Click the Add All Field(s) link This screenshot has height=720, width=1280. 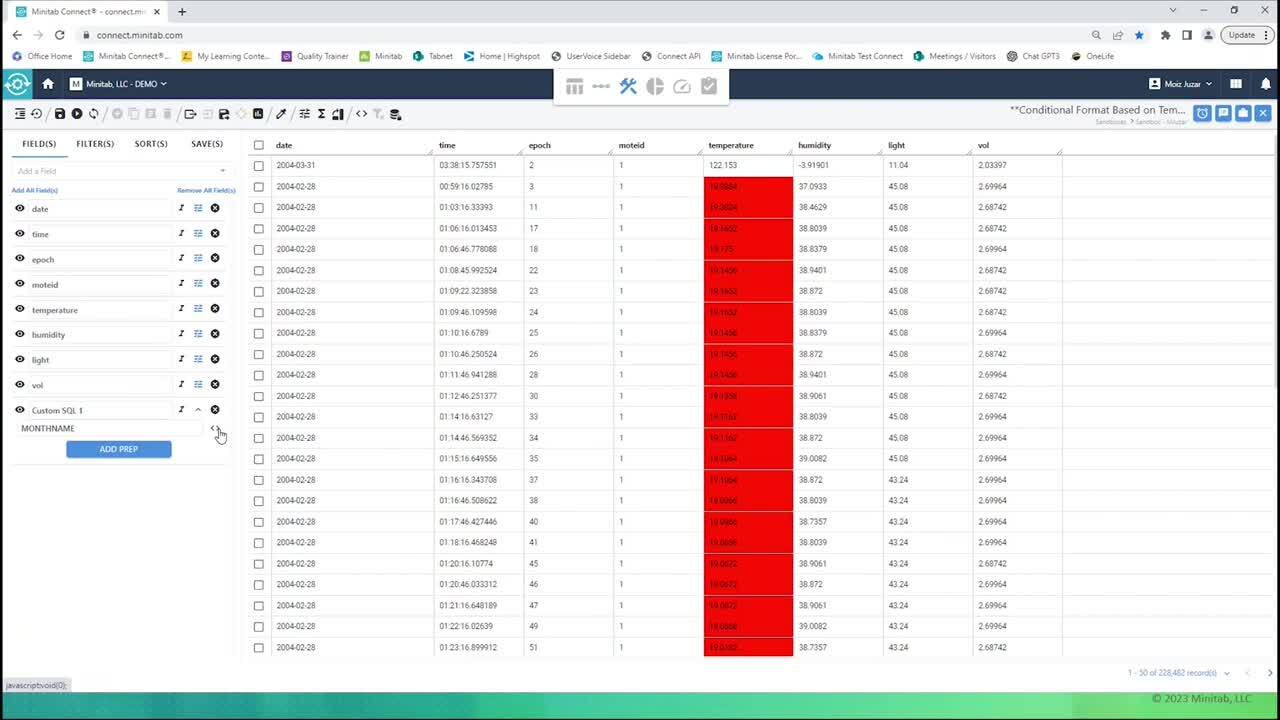point(36,190)
